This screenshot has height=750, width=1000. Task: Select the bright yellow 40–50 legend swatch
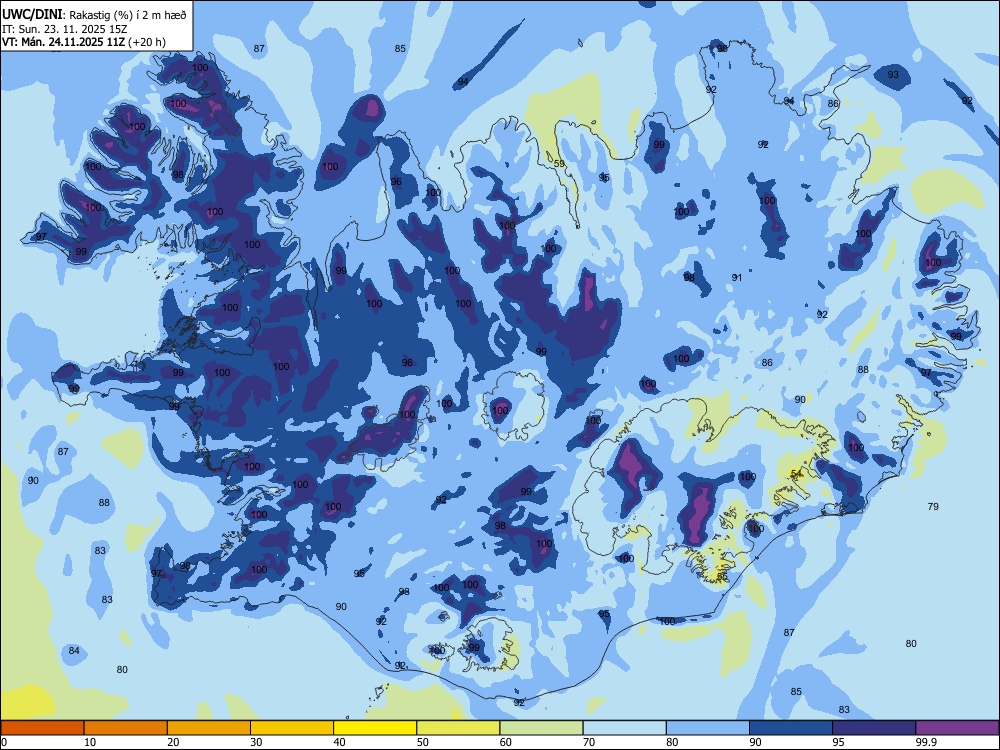coord(375,728)
